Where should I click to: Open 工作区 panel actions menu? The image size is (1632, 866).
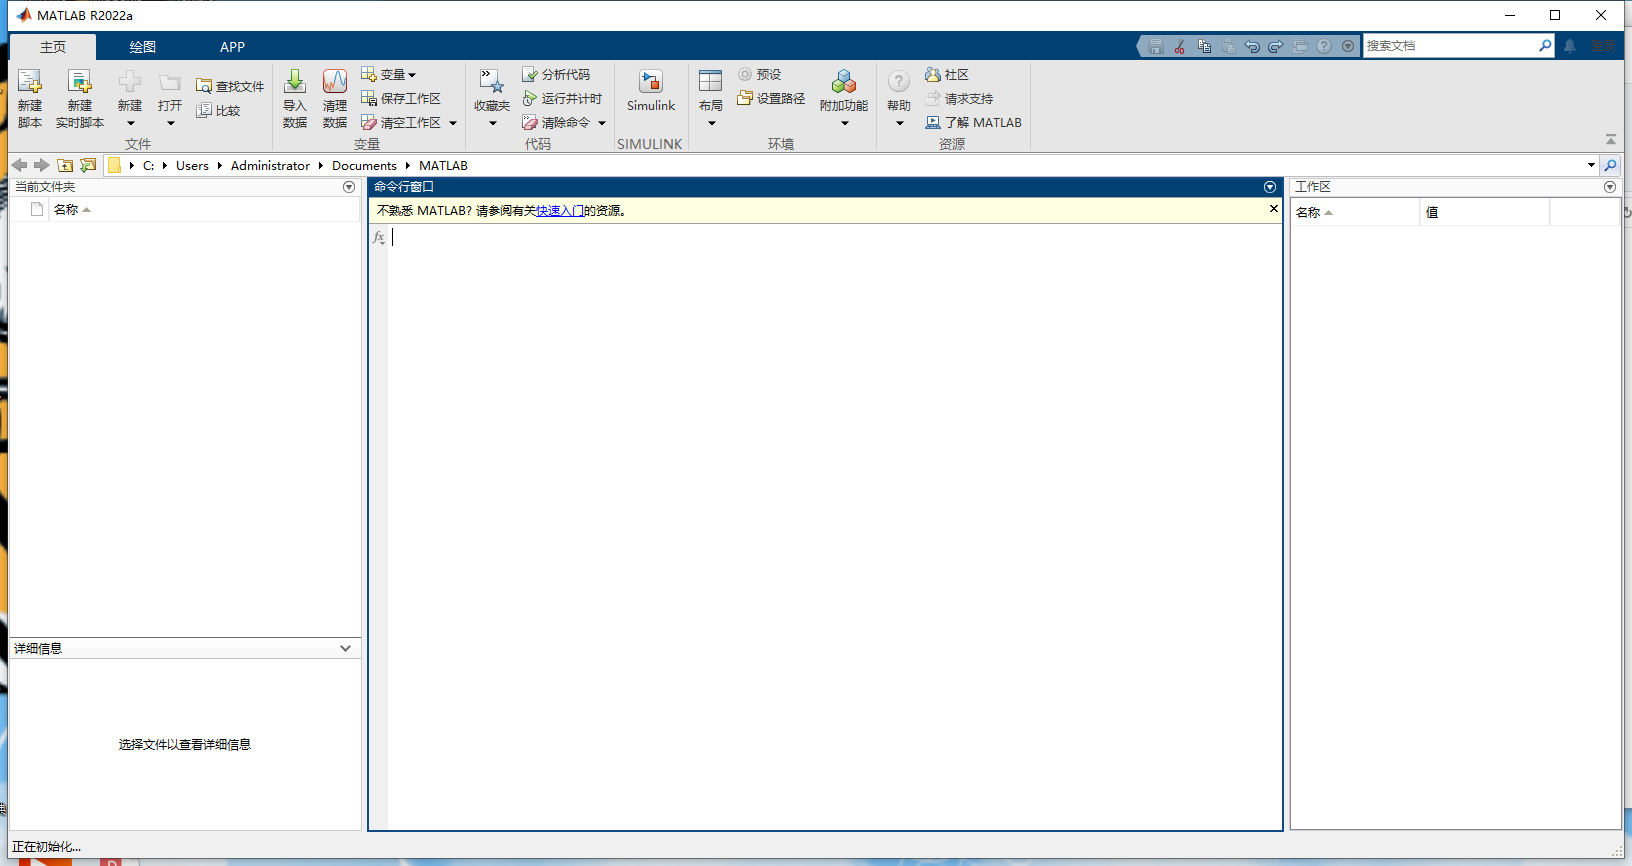pyautogui.click(x=1610, y=187)
